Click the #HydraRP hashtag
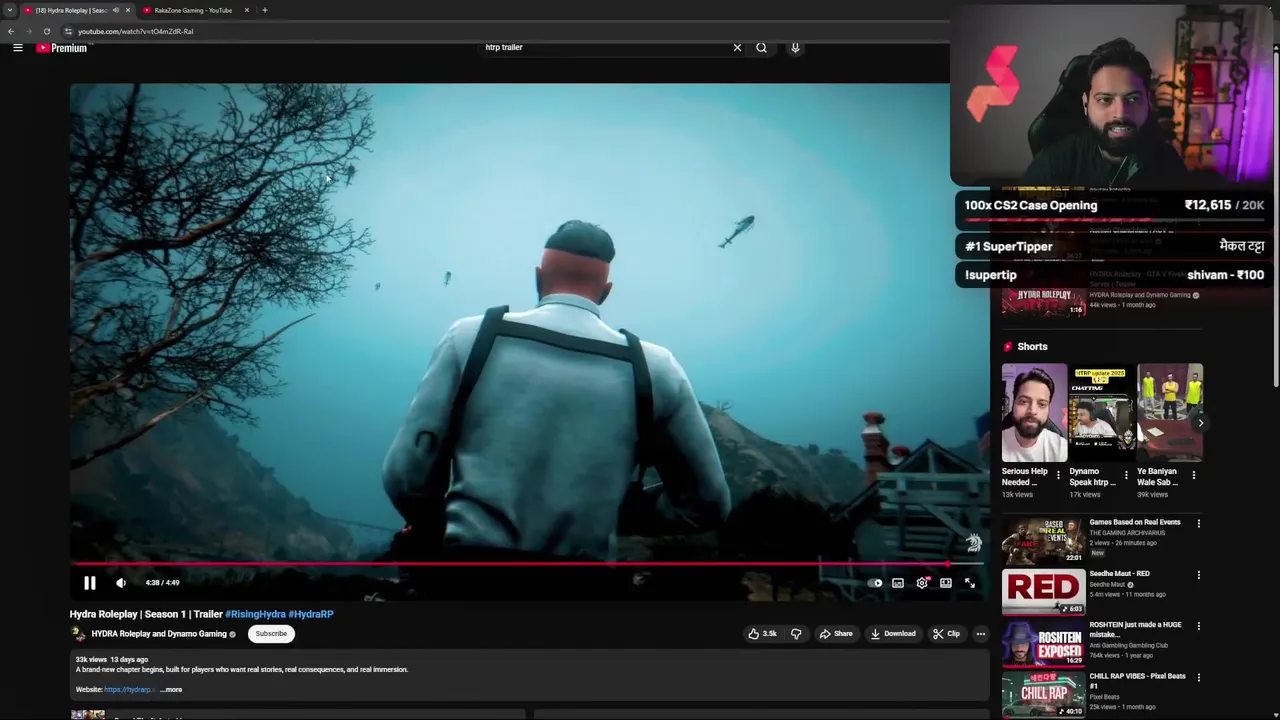Screen dimensions: 1280x720 pyautogui.click(x=311, y=614)
